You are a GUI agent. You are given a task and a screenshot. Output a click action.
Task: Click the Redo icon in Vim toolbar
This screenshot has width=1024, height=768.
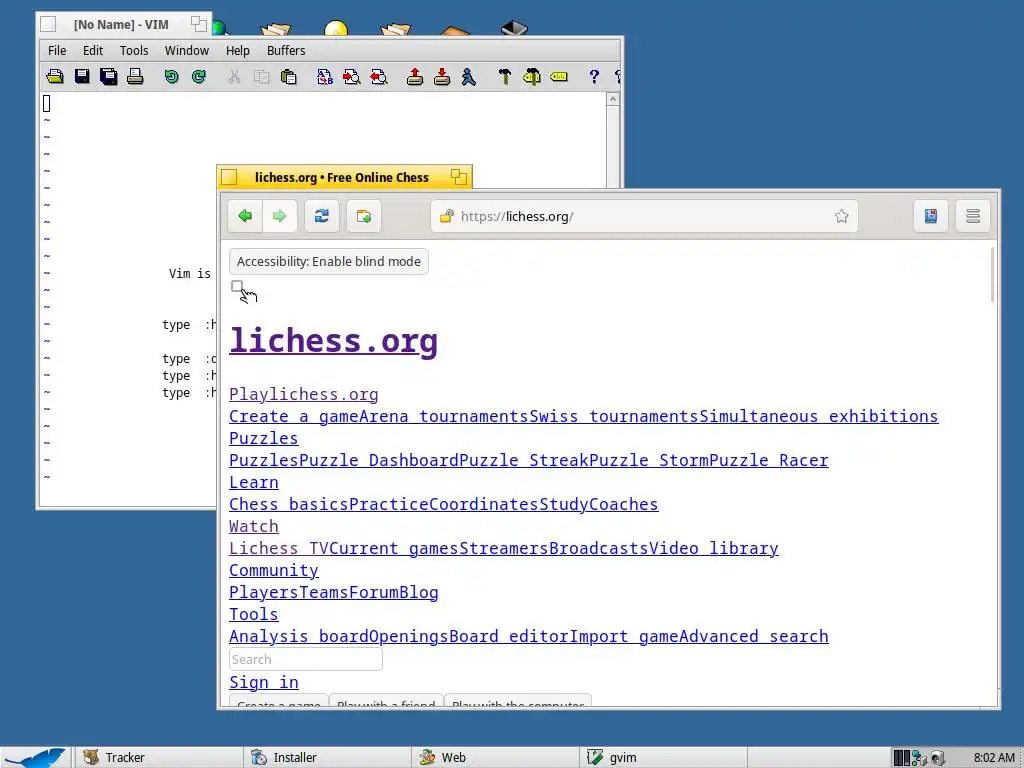tap(199, 77)
